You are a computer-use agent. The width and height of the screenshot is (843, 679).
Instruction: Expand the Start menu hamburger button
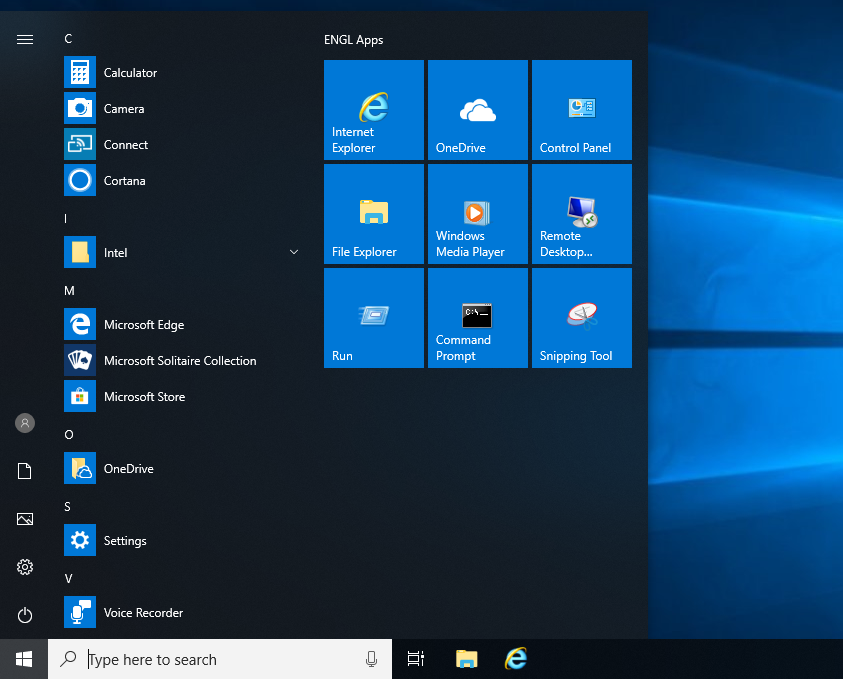click(x=25, y=40)
